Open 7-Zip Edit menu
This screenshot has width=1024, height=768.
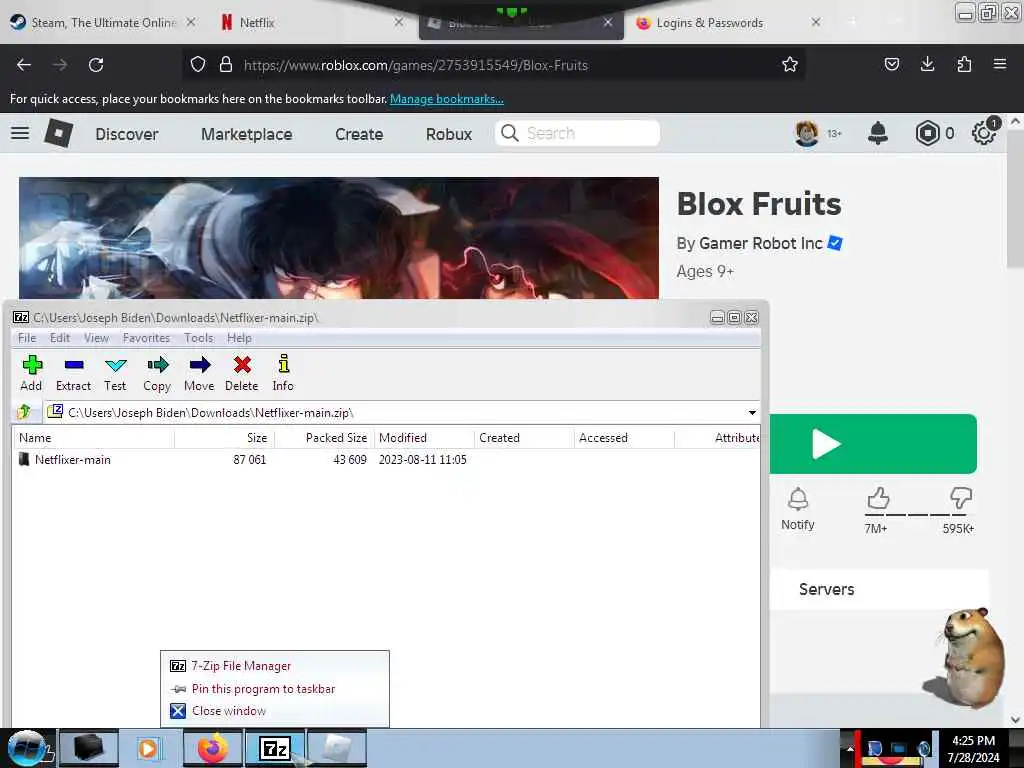pos(59,338)
